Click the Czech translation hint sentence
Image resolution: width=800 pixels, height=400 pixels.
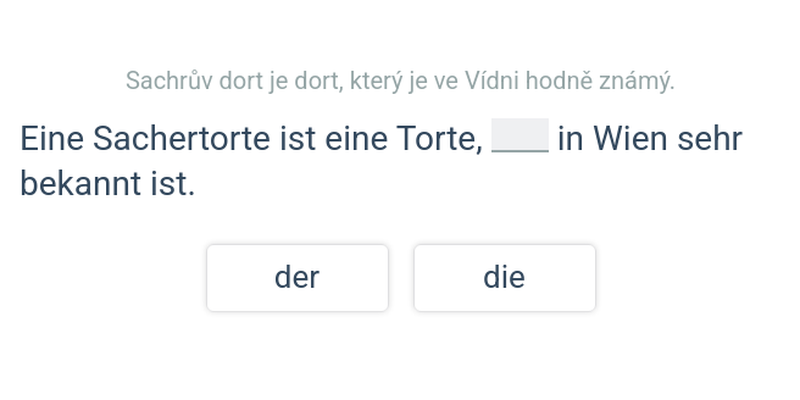point(400,80)
